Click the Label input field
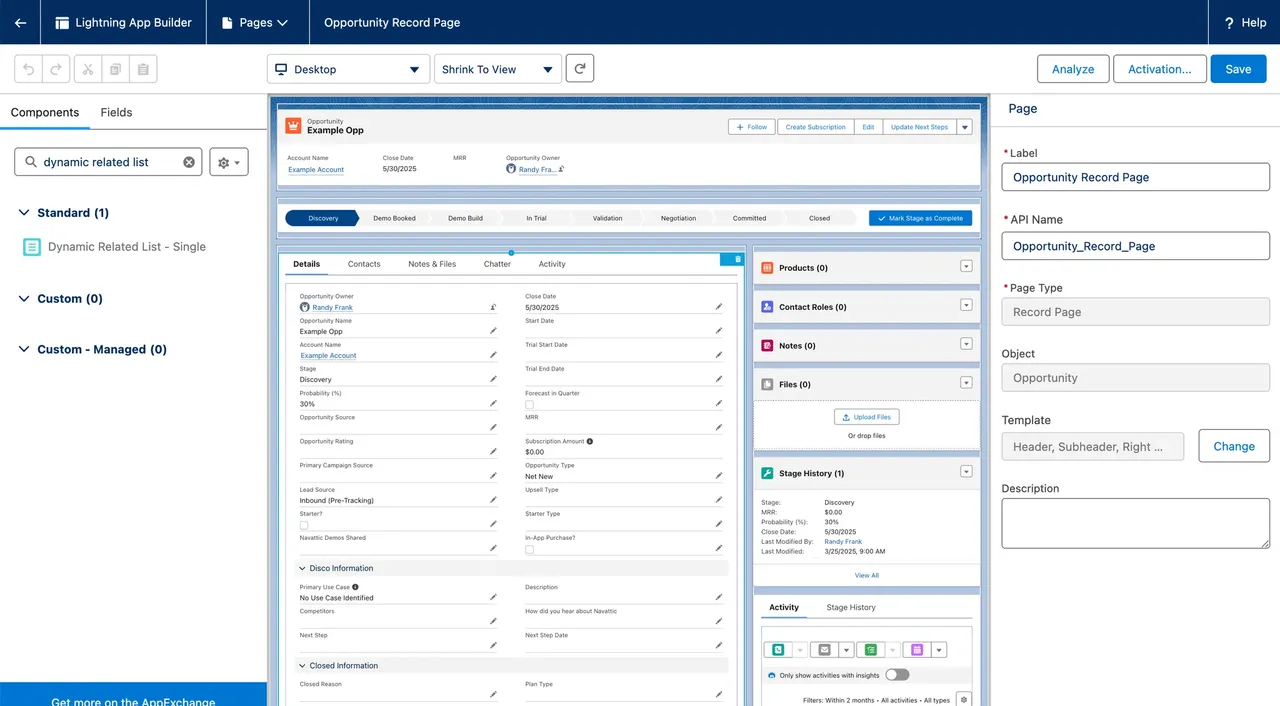This screenshot has width=1280, height=706. 1136,177
